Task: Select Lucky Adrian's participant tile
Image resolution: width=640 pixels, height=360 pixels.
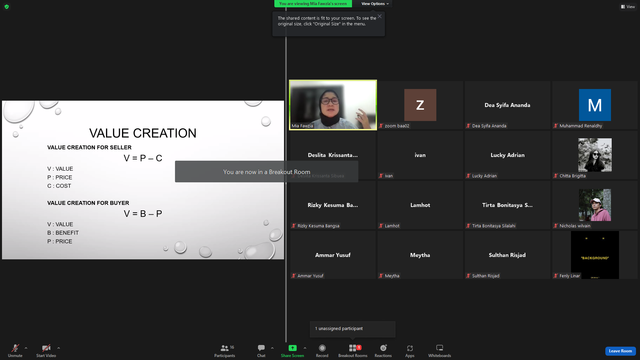Action: (507, 155)
